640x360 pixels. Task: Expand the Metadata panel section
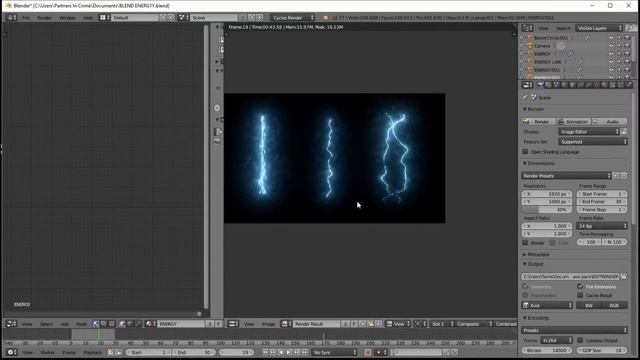click(x=525, y=254)
